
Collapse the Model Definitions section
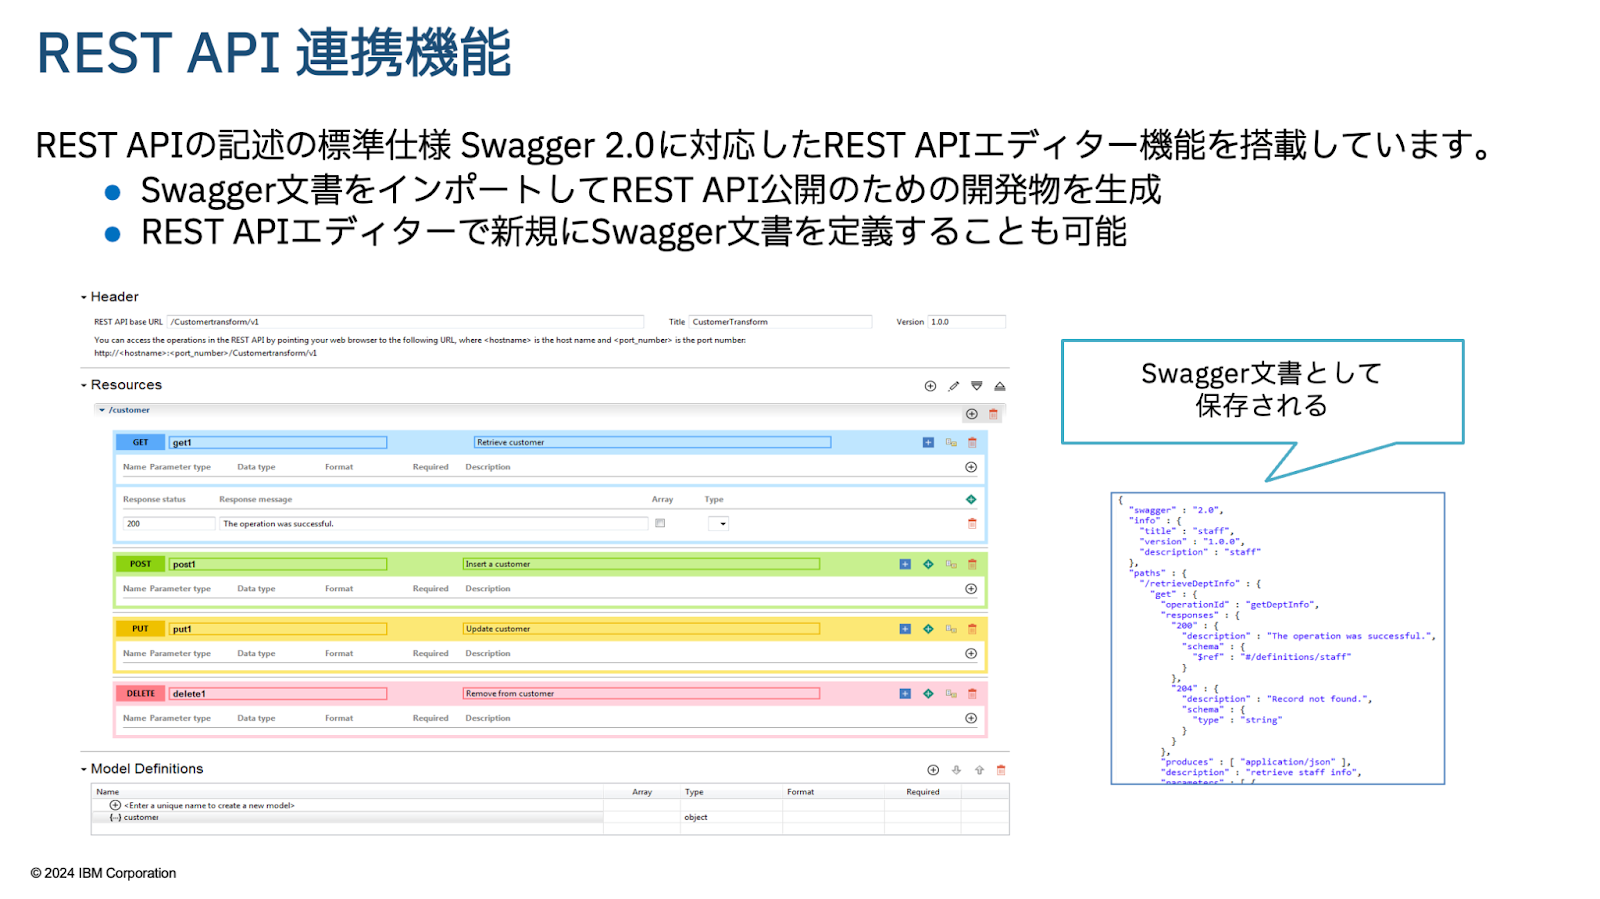point(84,770)
